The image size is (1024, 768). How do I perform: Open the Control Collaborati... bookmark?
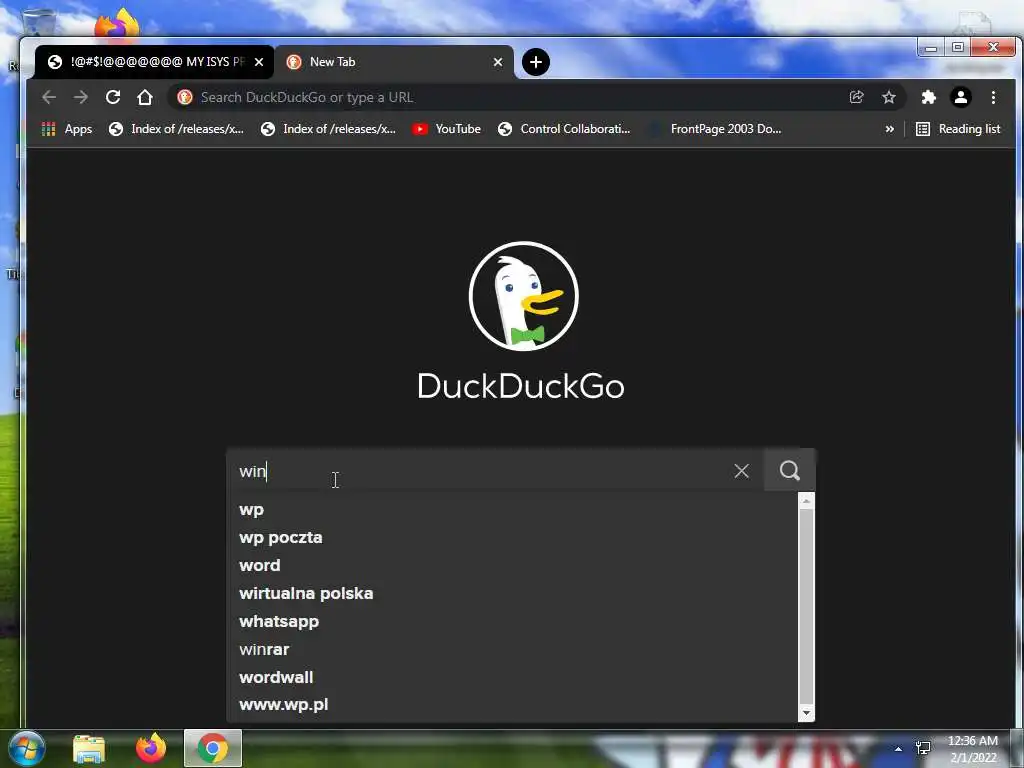564,129
